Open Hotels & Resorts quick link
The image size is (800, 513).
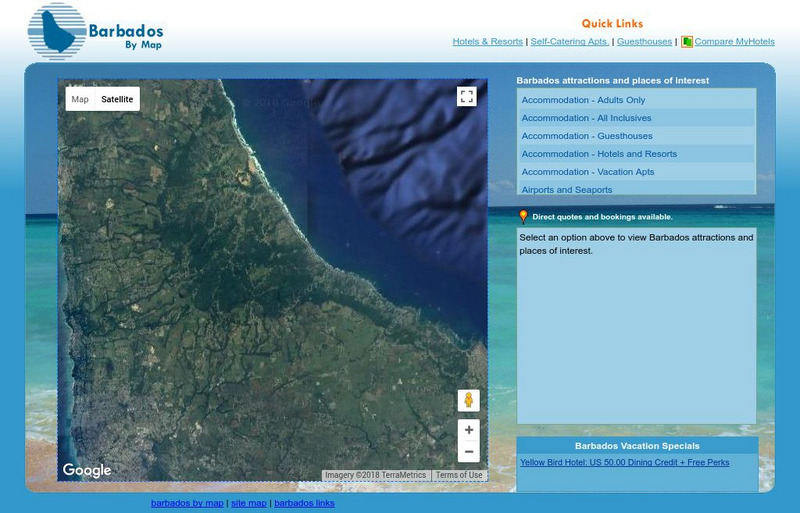click(487, 42)
